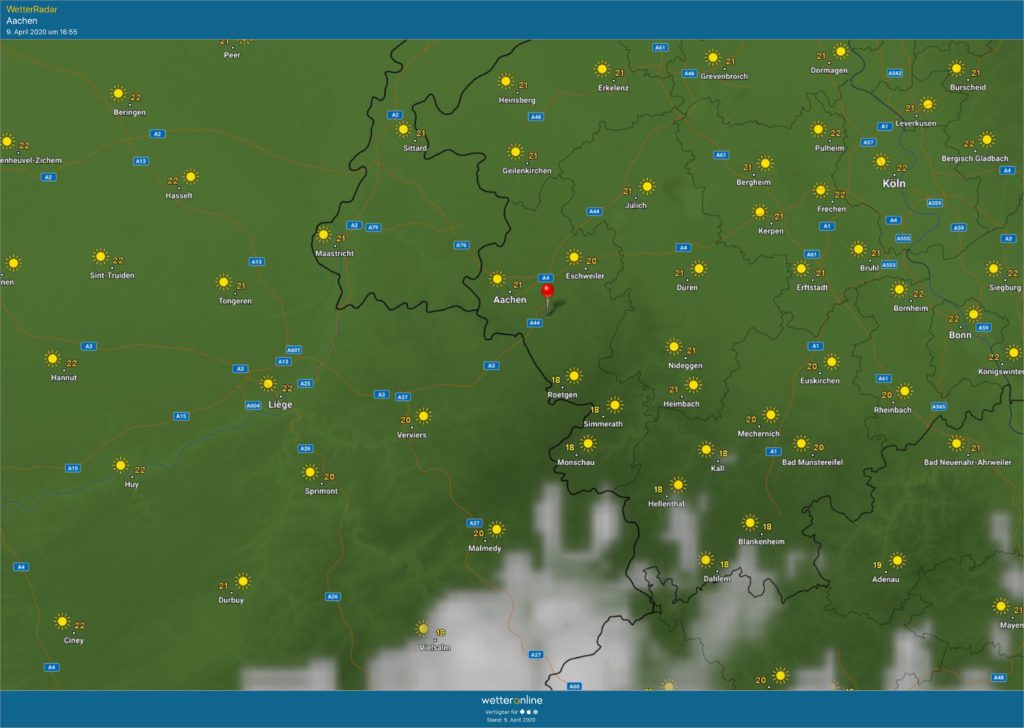Click the sun icon at Tongeren
This screenshot has height=728, width=1024.
click(224, 283)
